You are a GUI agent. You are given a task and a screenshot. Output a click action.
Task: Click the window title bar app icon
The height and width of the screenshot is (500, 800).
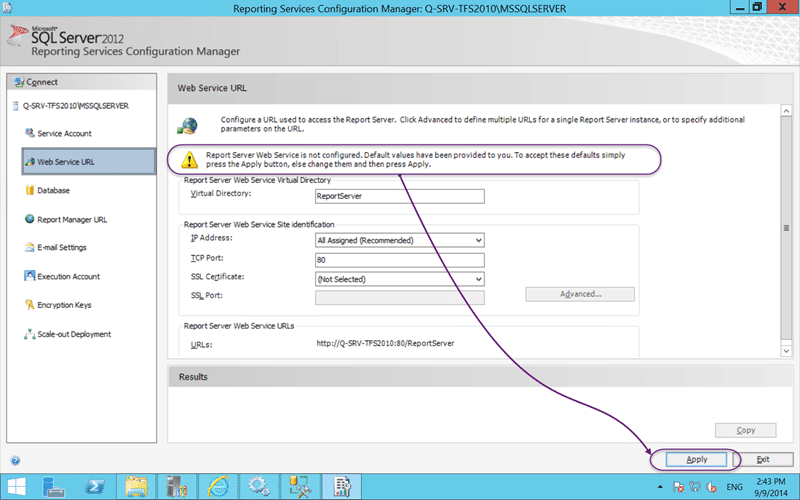coord(7,8)
